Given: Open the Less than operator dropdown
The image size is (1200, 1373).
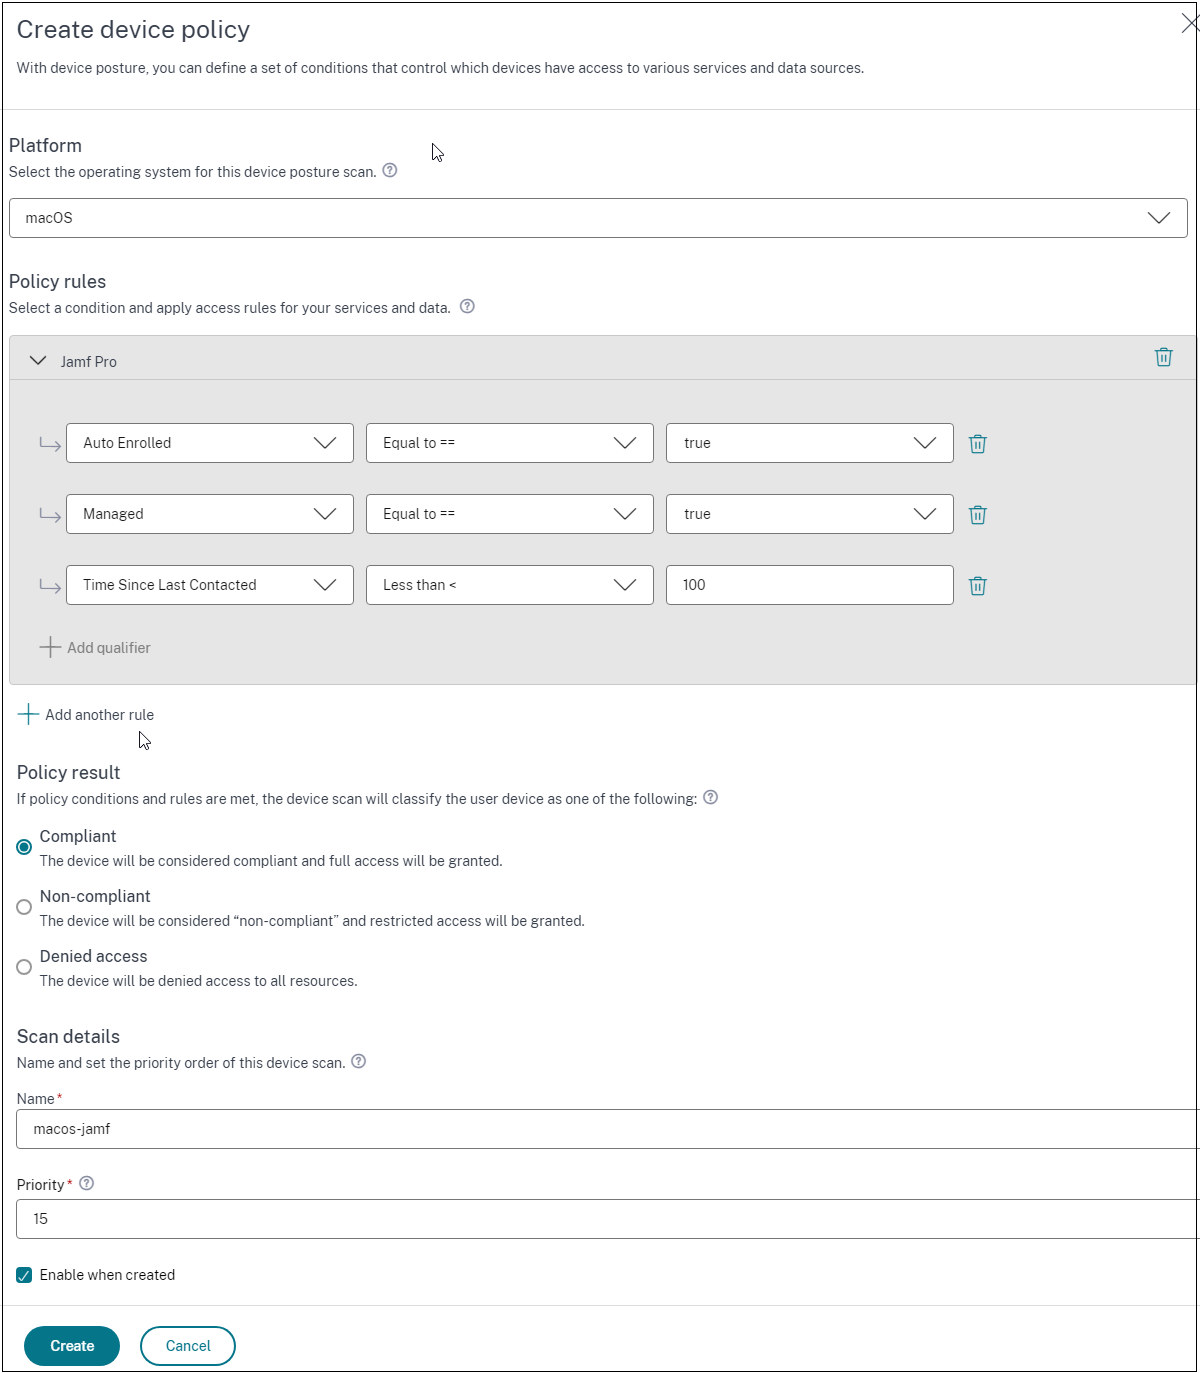Looking at the screenshot, I should click(509, 585).
